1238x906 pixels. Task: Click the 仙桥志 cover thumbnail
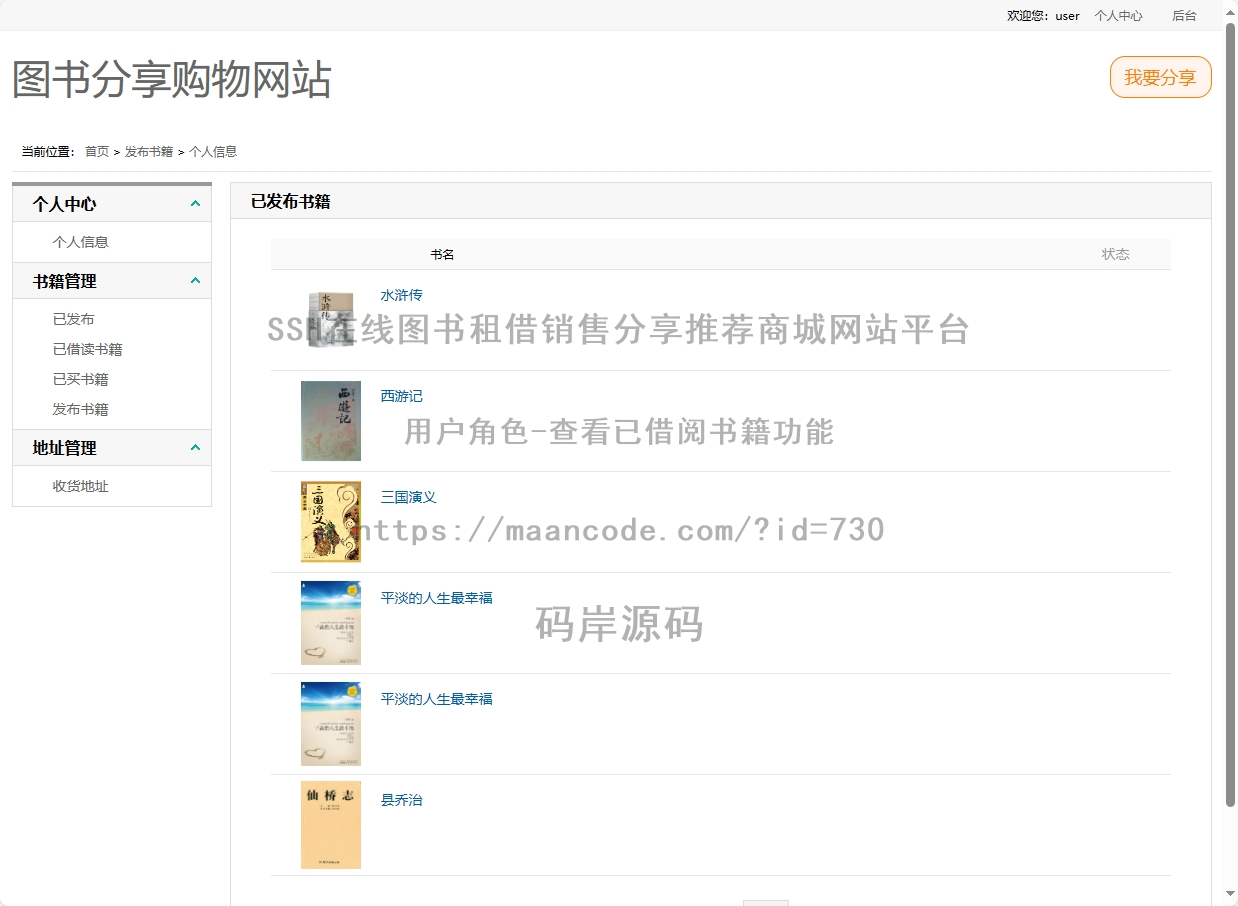[331, 825]
